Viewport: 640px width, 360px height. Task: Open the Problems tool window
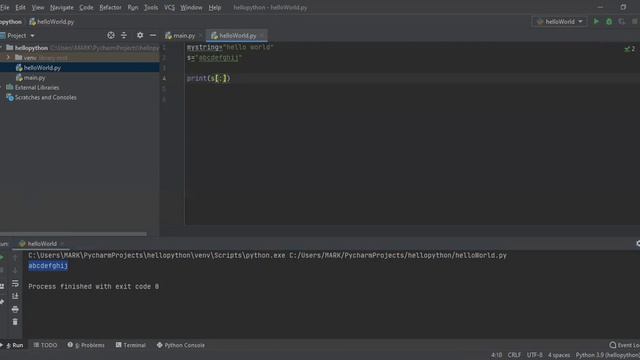tap(86, 345)
